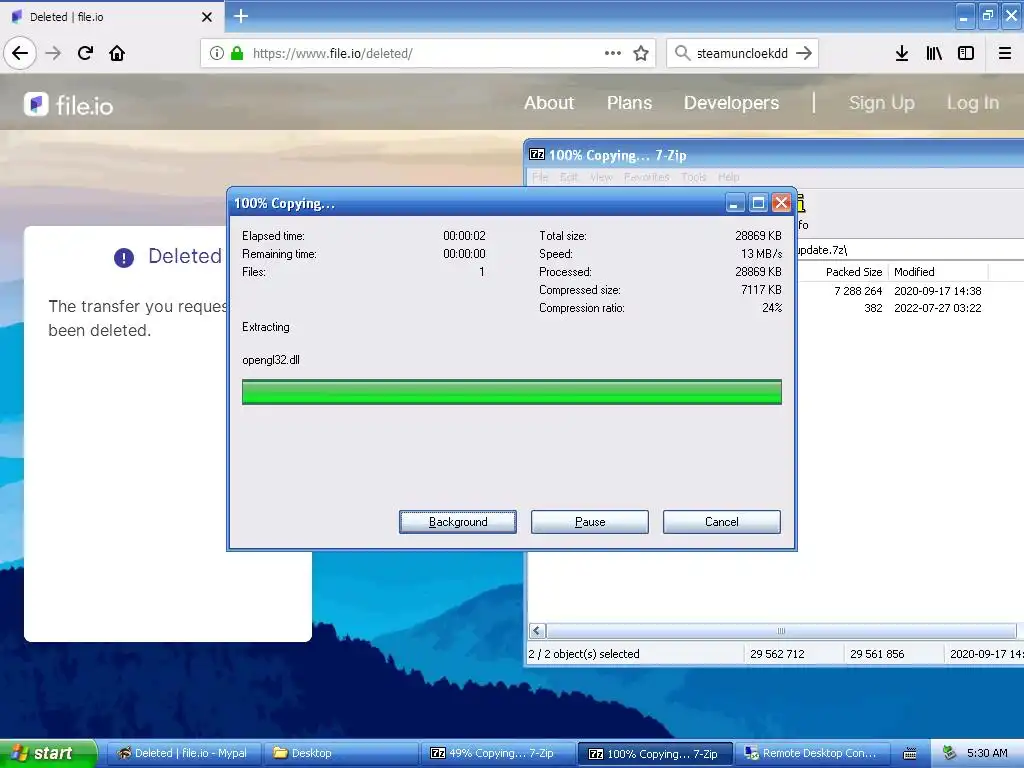This screenshot has width=1024, height=768.
Task: Open the Windows Start menu
Action: pyautogui.click(x=48, y=753)
